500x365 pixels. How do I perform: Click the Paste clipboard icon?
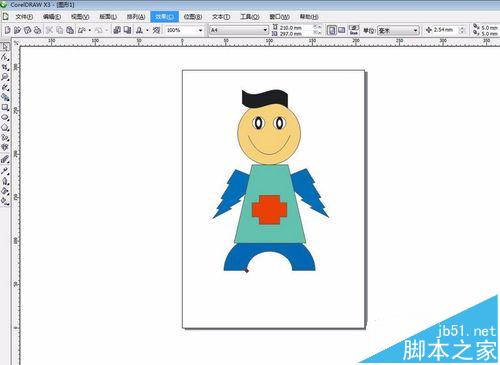tap(70, 30)
